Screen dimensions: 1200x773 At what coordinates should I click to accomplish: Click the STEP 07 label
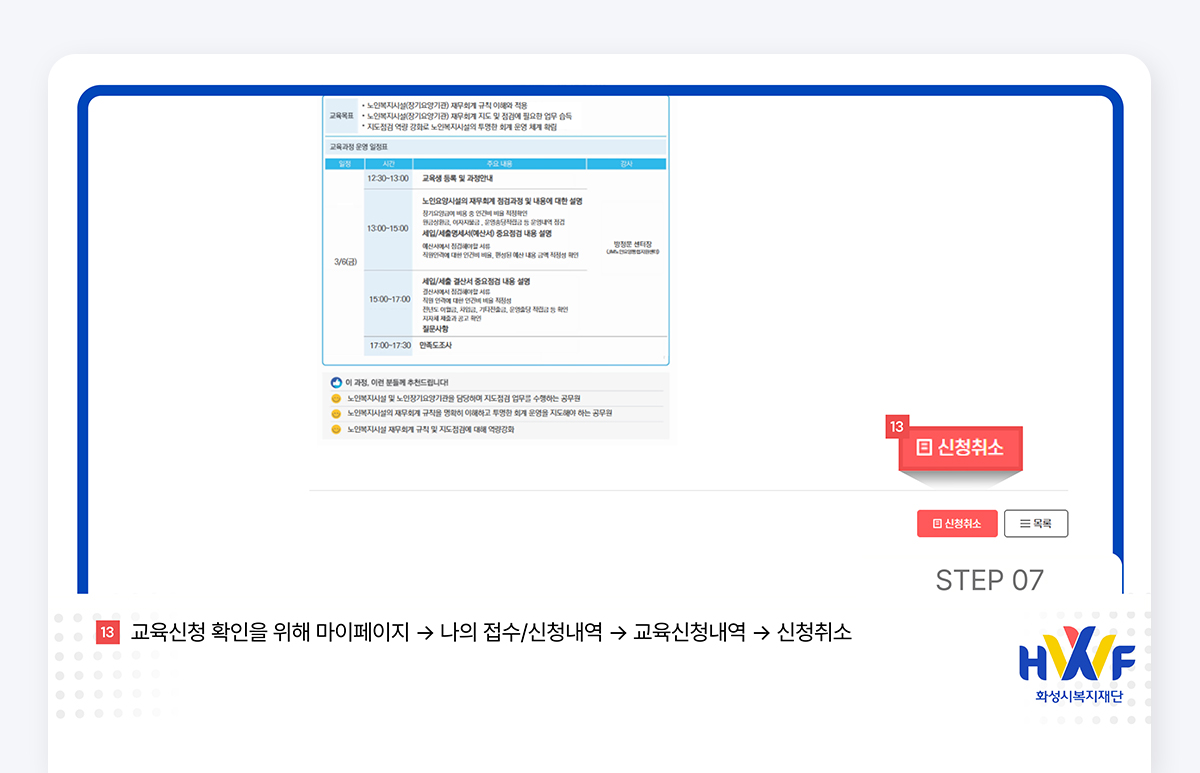(x=991, y=580)
